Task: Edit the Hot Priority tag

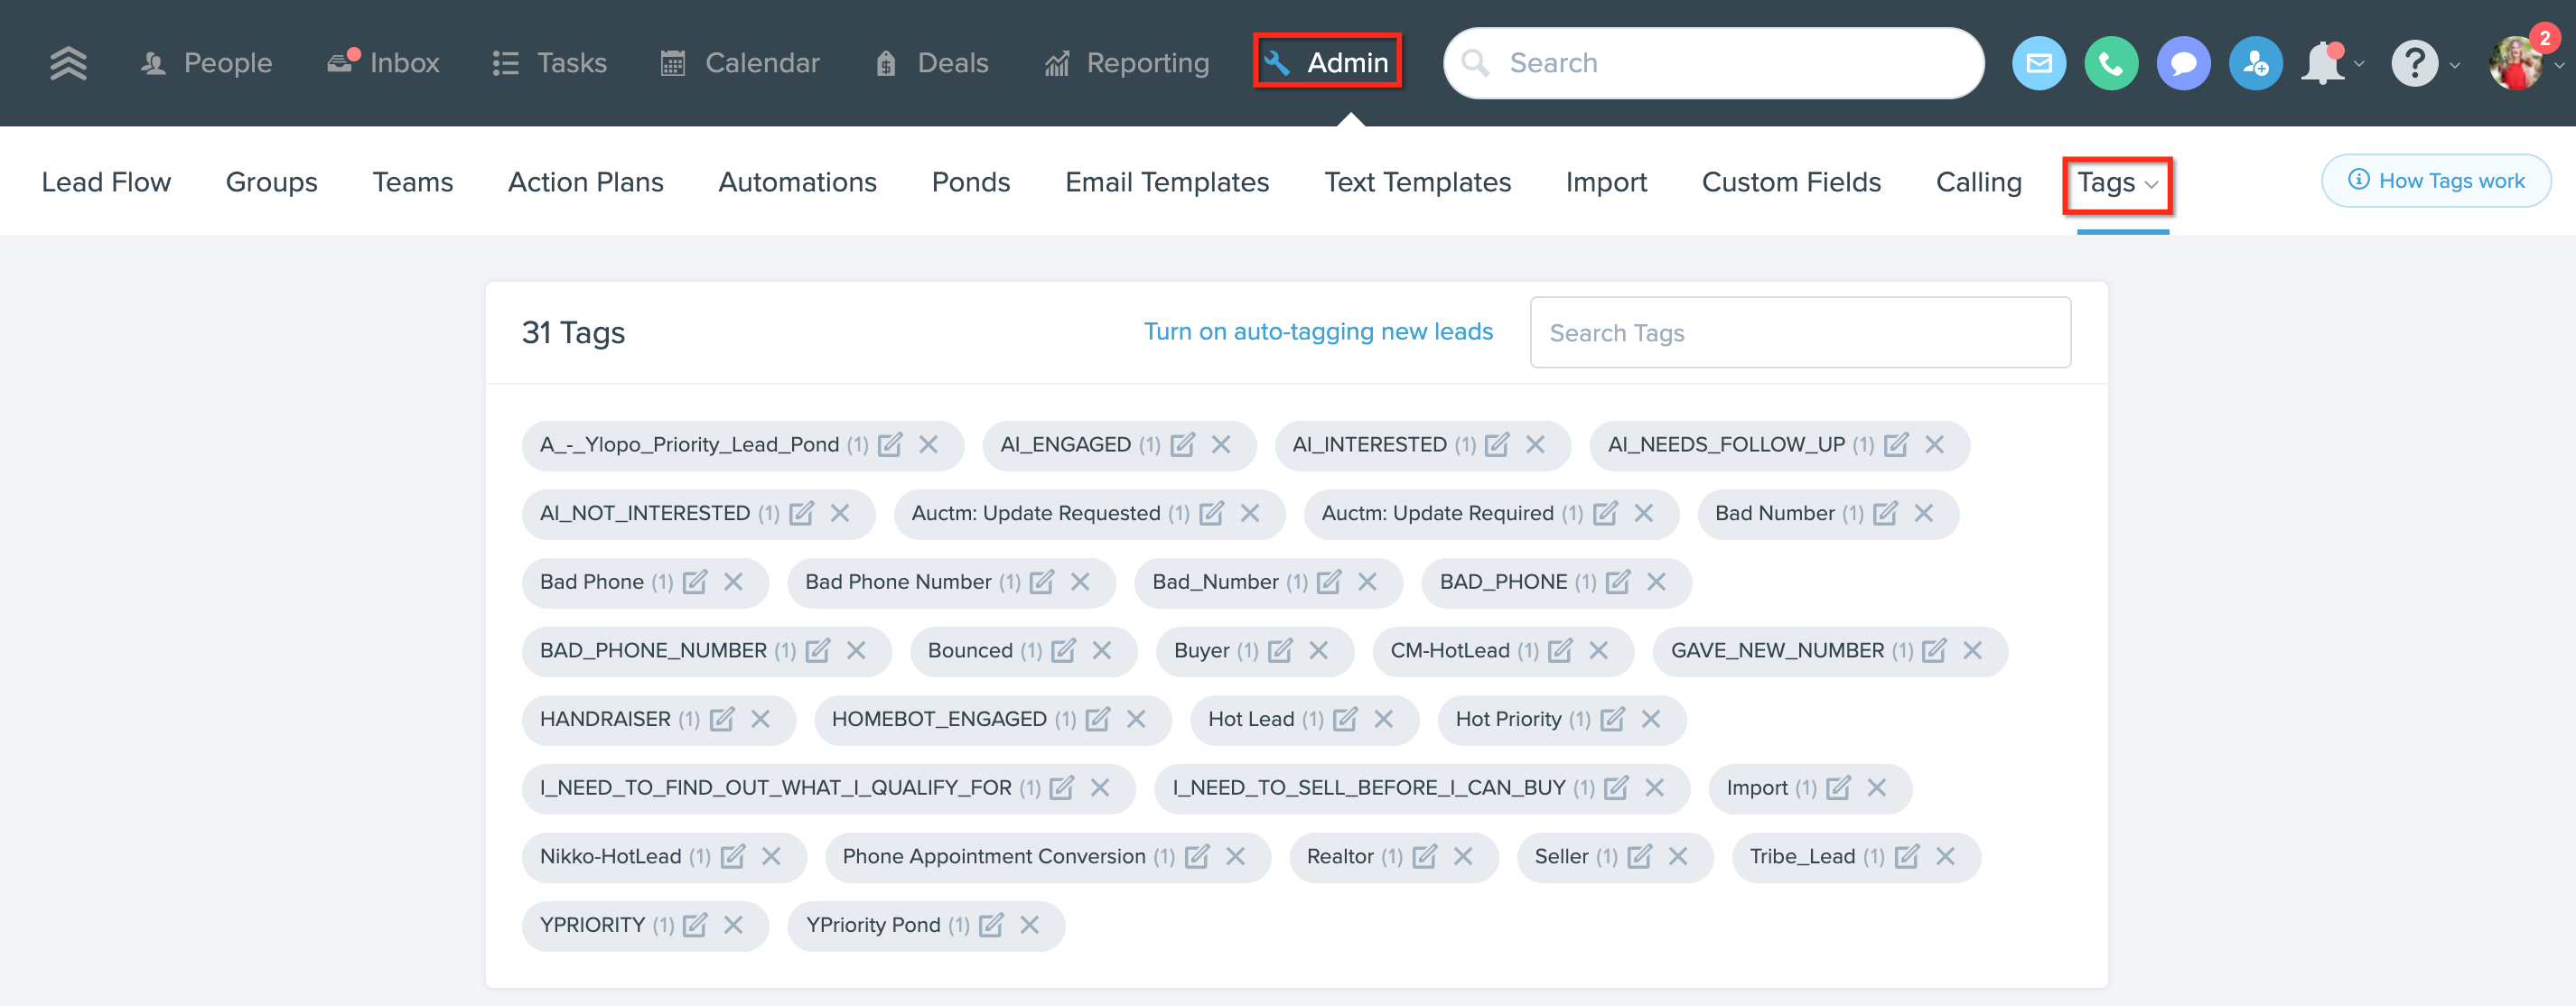Action: point(1612,719)
